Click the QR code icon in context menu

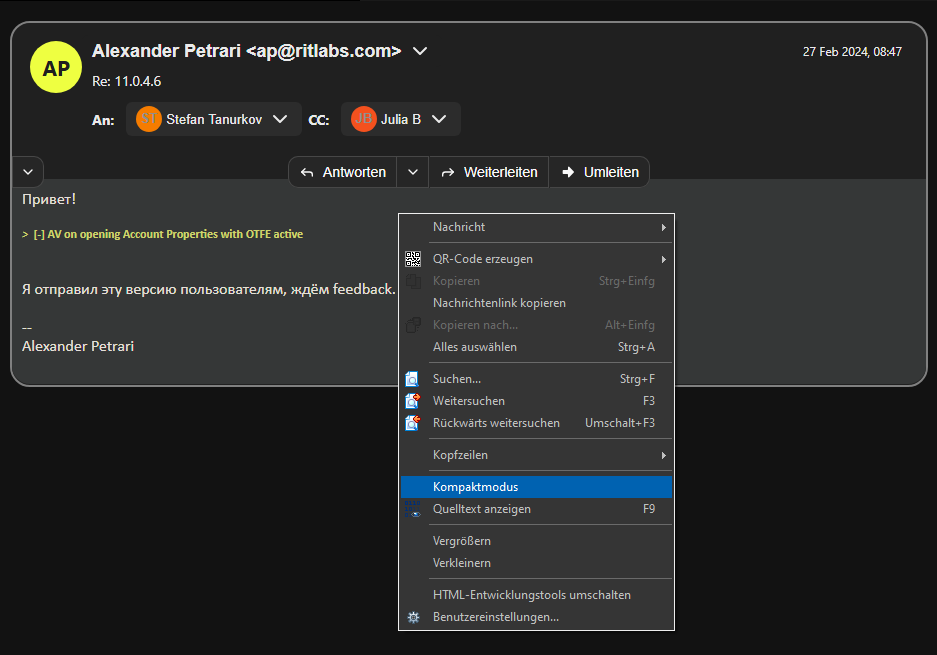413,259
